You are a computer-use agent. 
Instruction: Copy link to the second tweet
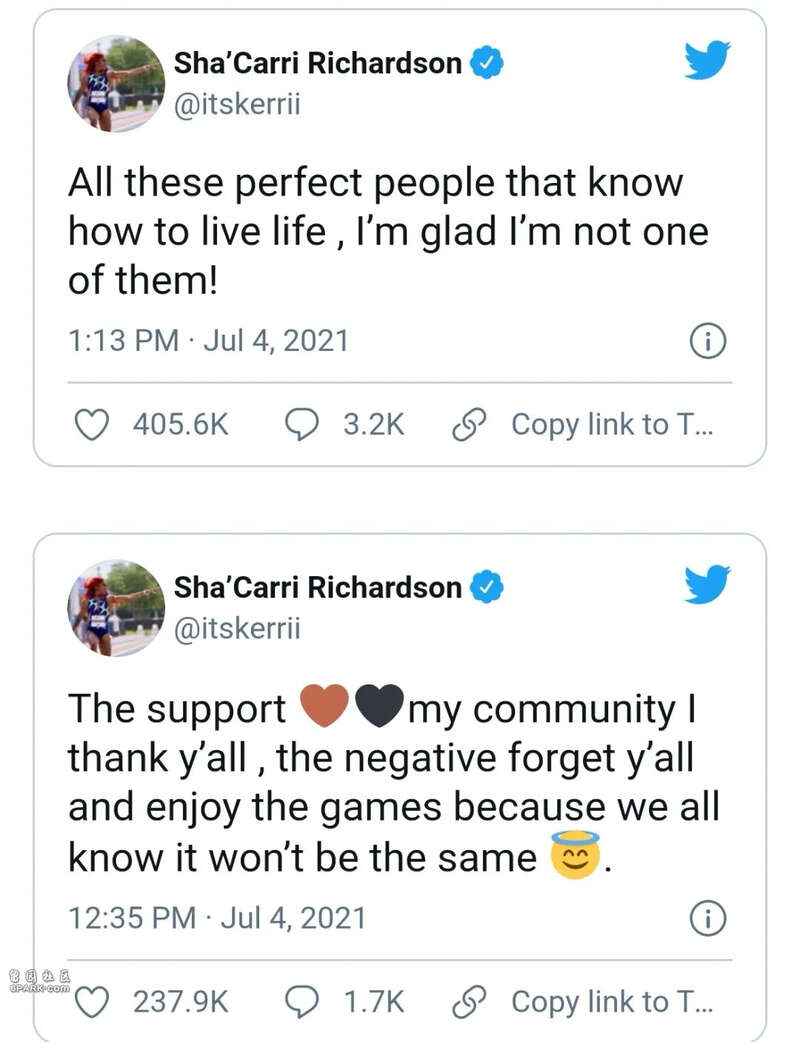tap(583, 1002)
